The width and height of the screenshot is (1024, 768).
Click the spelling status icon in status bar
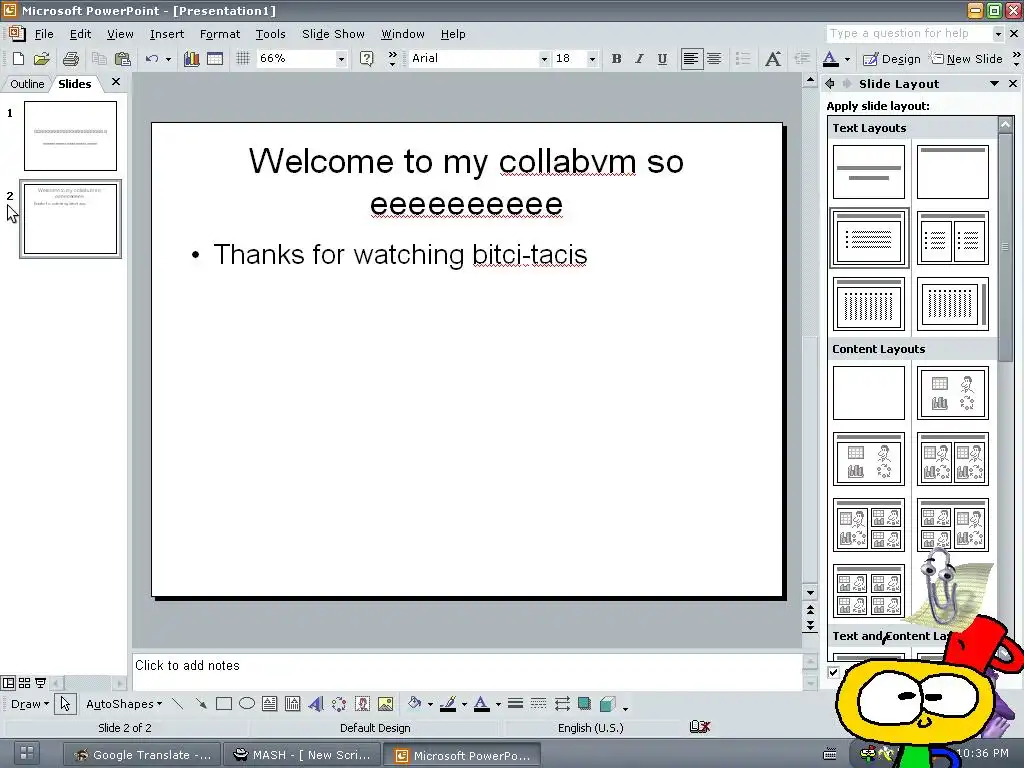699,727
